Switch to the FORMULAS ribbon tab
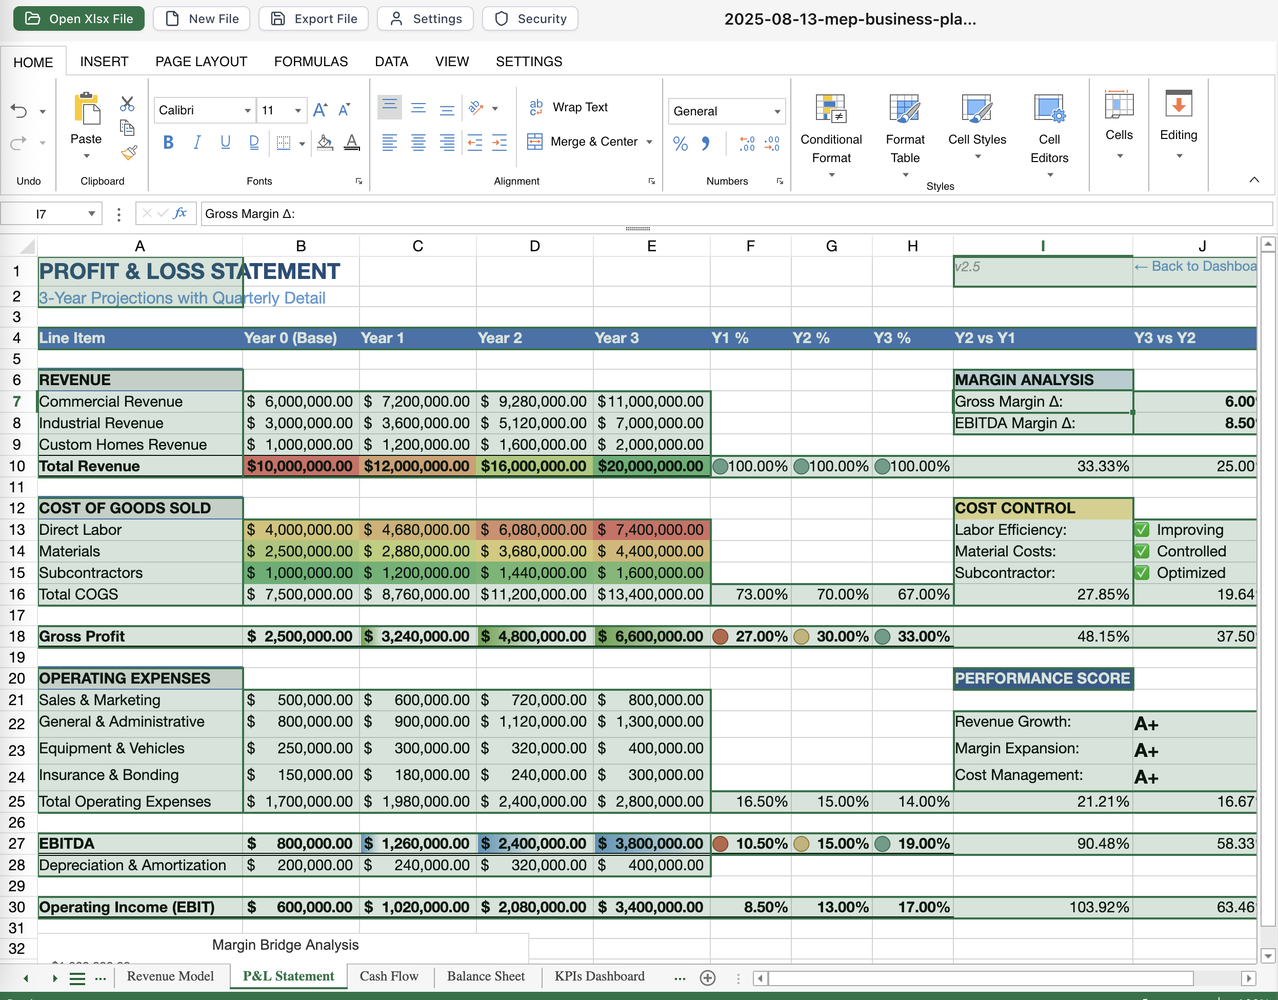The height and width of the screenshot is (1000, 1278). click(311, 62)
